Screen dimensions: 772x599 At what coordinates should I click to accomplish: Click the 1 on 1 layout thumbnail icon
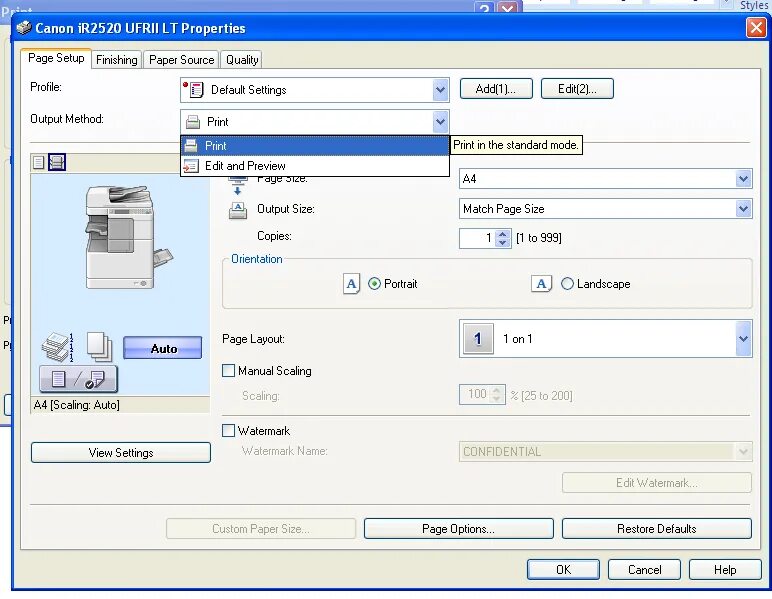(x=478, y=338)
